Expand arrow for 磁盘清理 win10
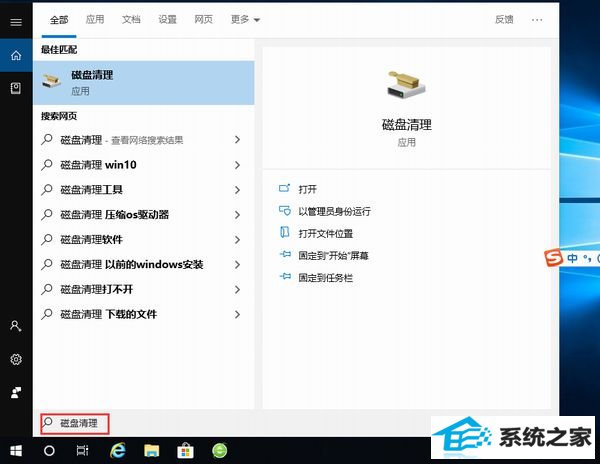Image resolution: width=600 pixels, height=464 pixels. pyautogui.click(x=237, y=165)
